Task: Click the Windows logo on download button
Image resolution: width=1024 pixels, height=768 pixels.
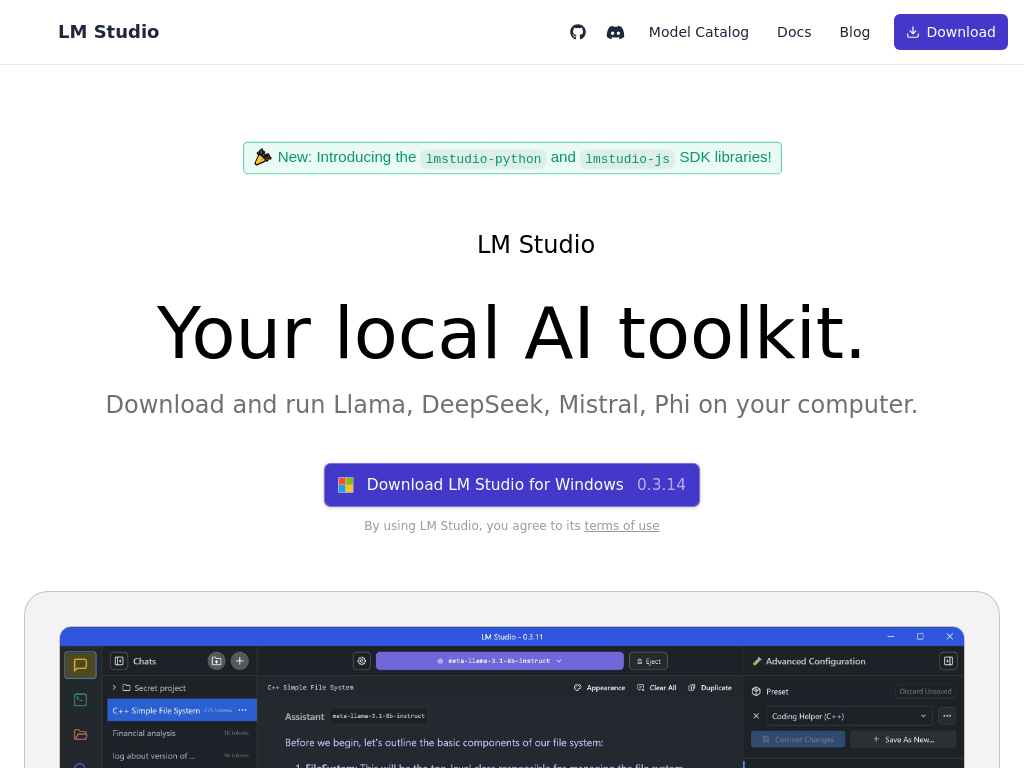Action: pyautogui.click(x=345, y=485)
